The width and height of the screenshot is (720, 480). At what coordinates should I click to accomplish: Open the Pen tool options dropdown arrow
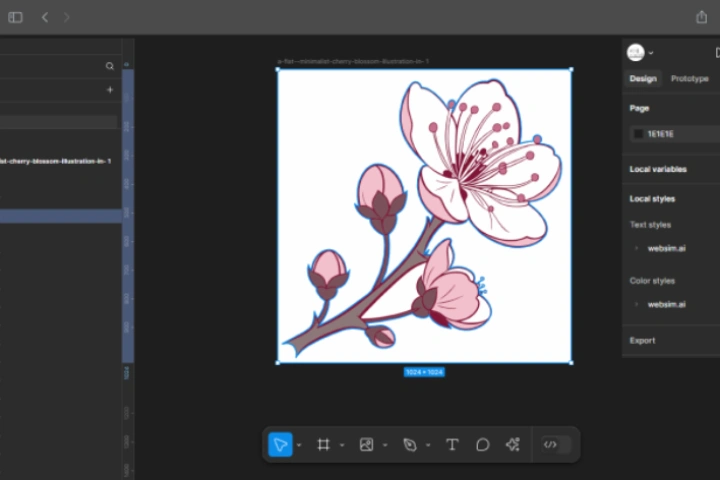[x=428, y=445]
